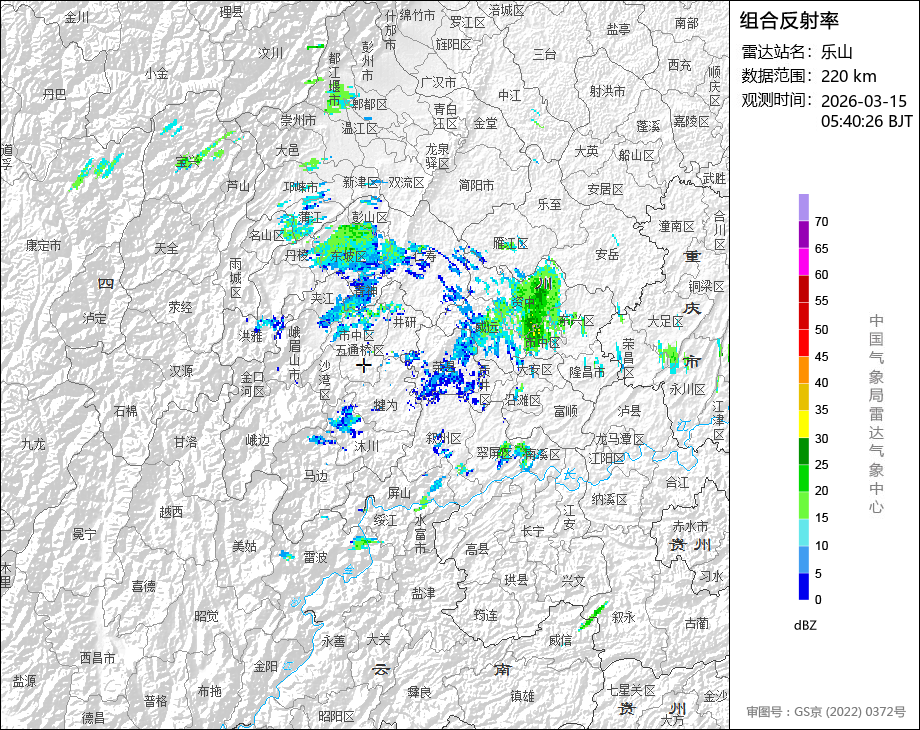Click the 射洪市 map label
The height and width of the screenshot is (730, 920).
(x=608, y=91)
